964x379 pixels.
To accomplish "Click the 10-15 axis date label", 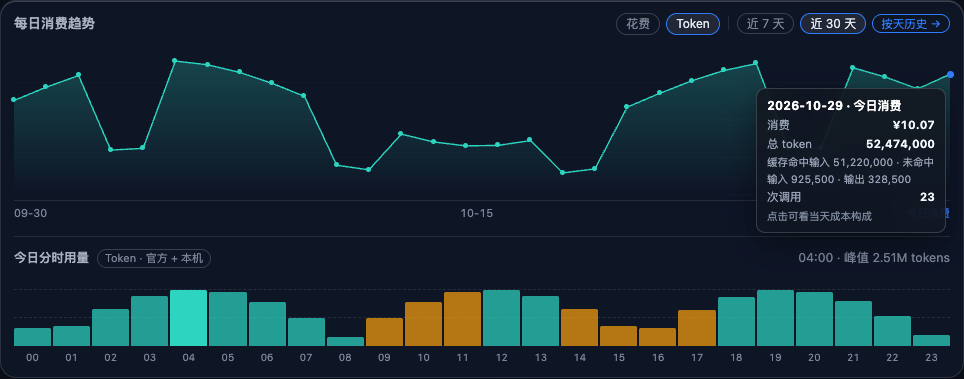I will (476, 213).
